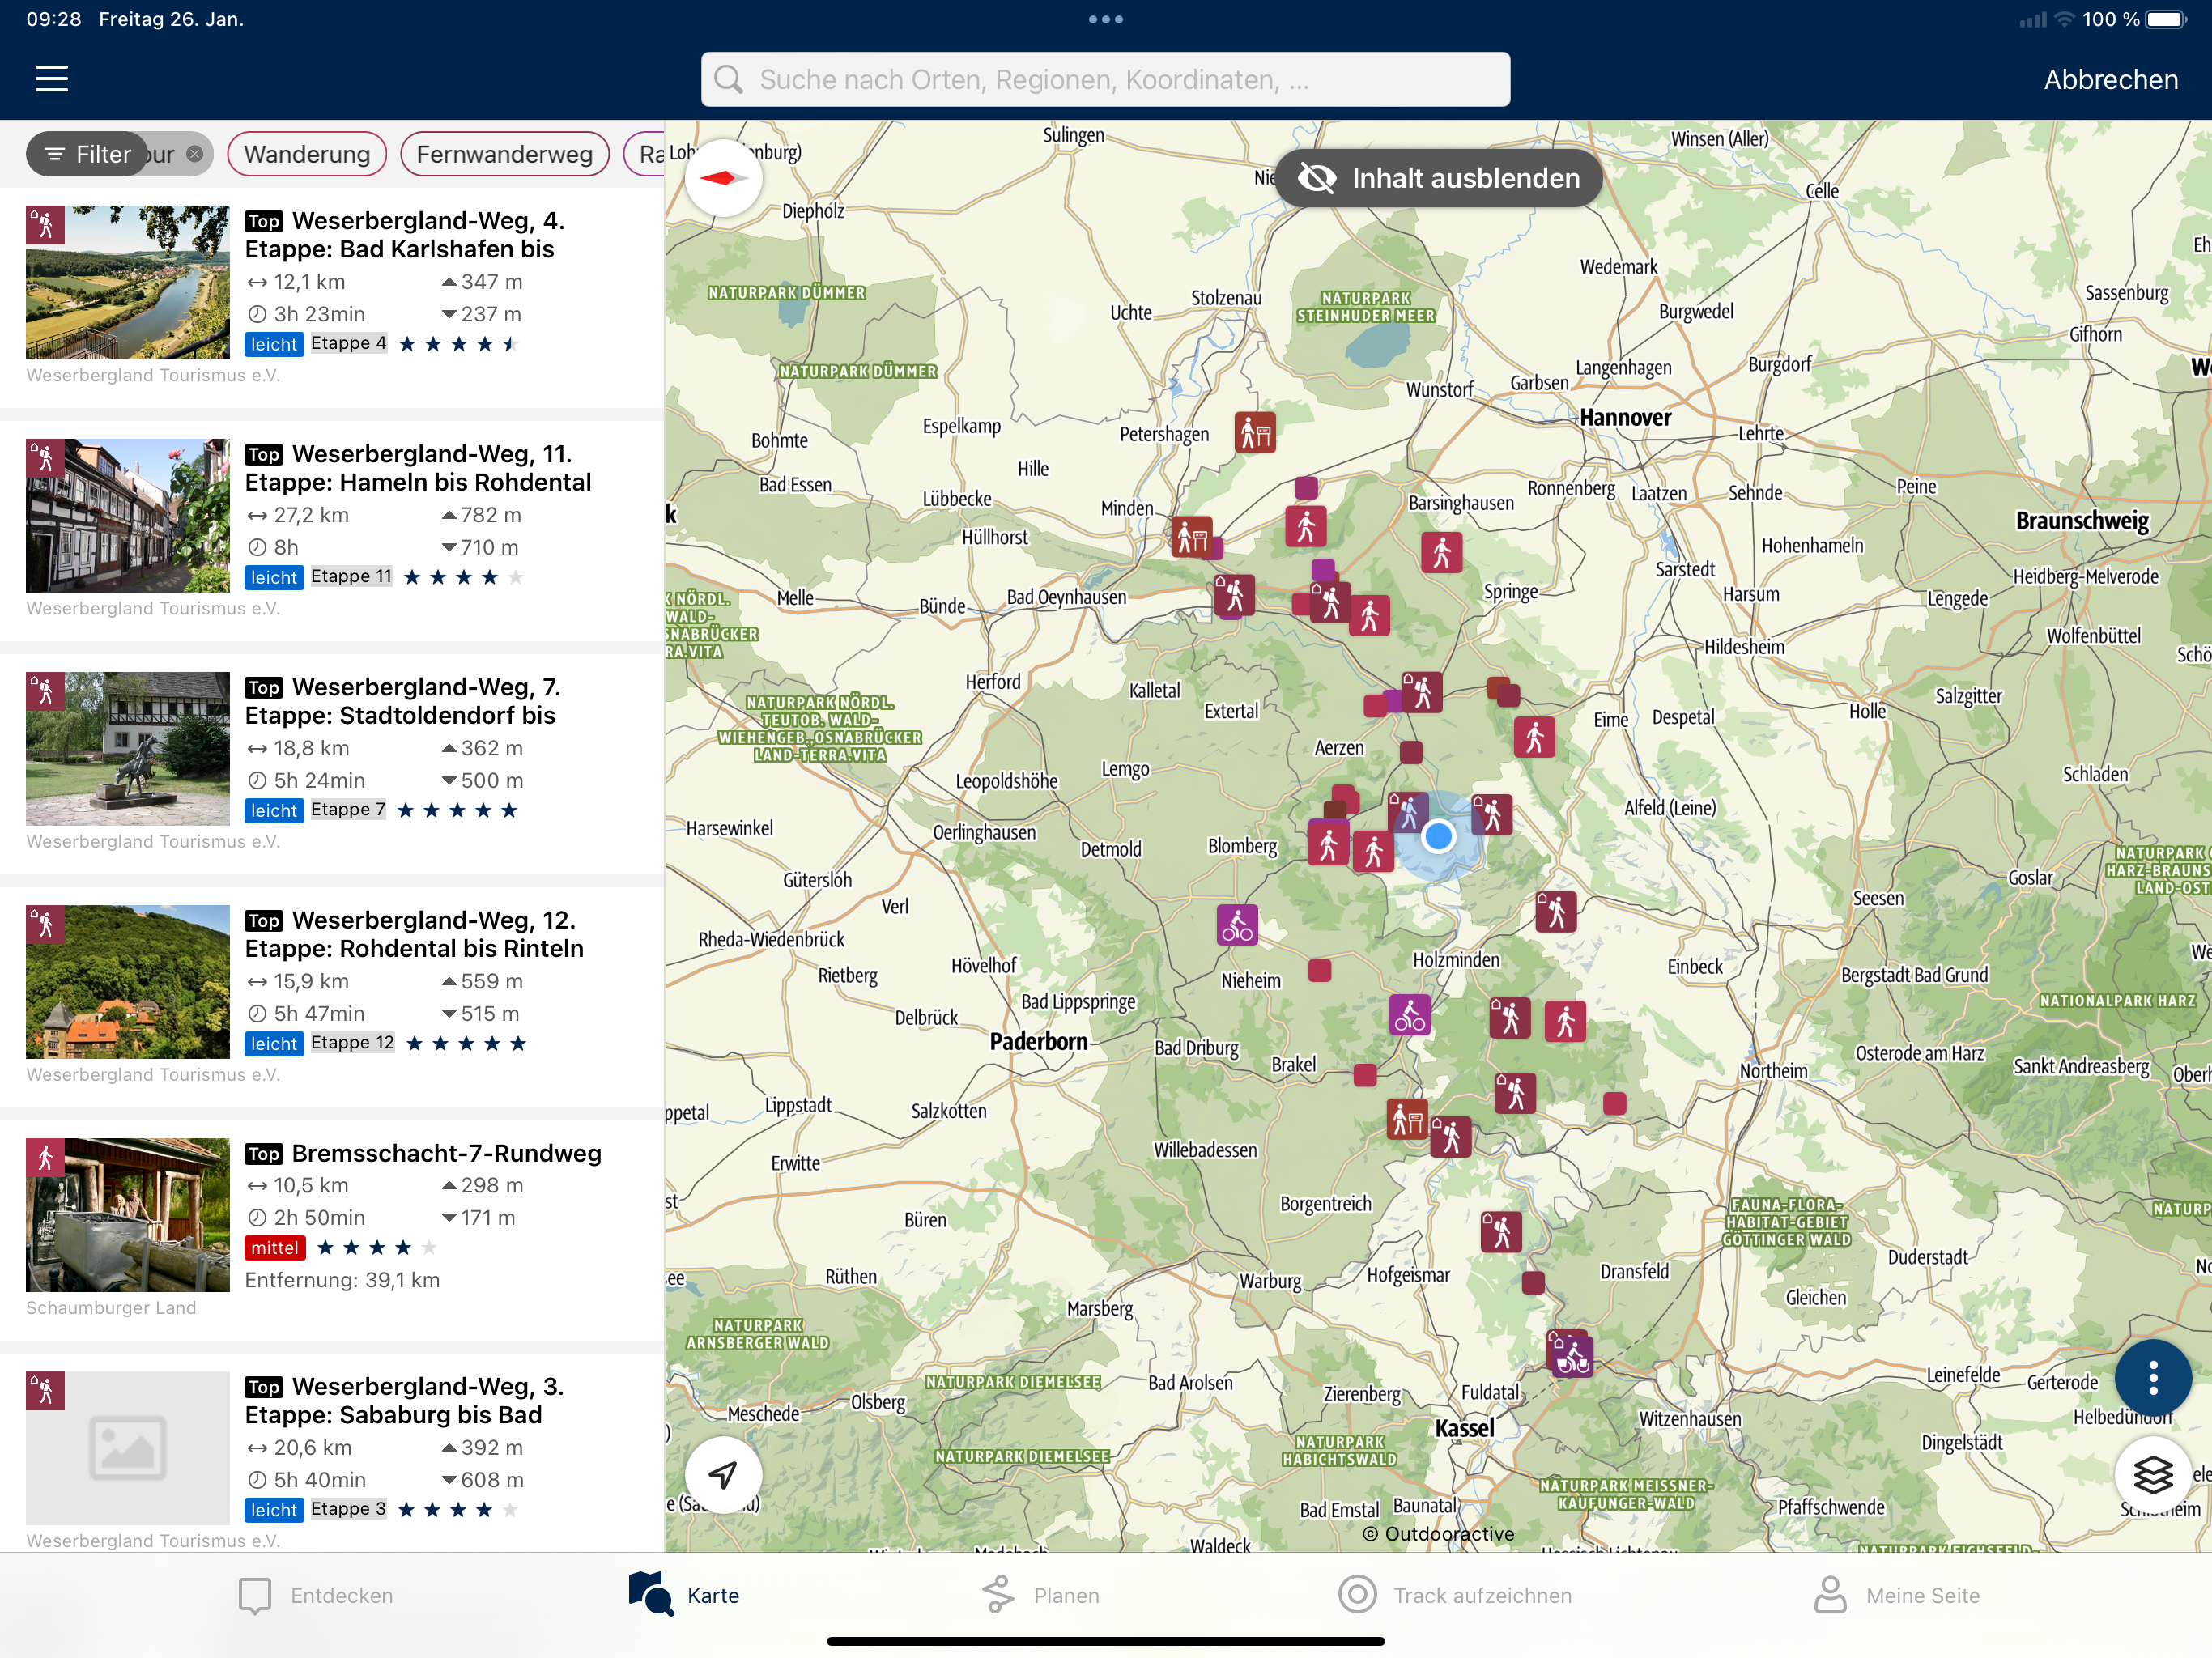The image size is (2212, 1658).
Task: Select the picnic-table marker near Minden
Action: click(x=1192, y=537)
